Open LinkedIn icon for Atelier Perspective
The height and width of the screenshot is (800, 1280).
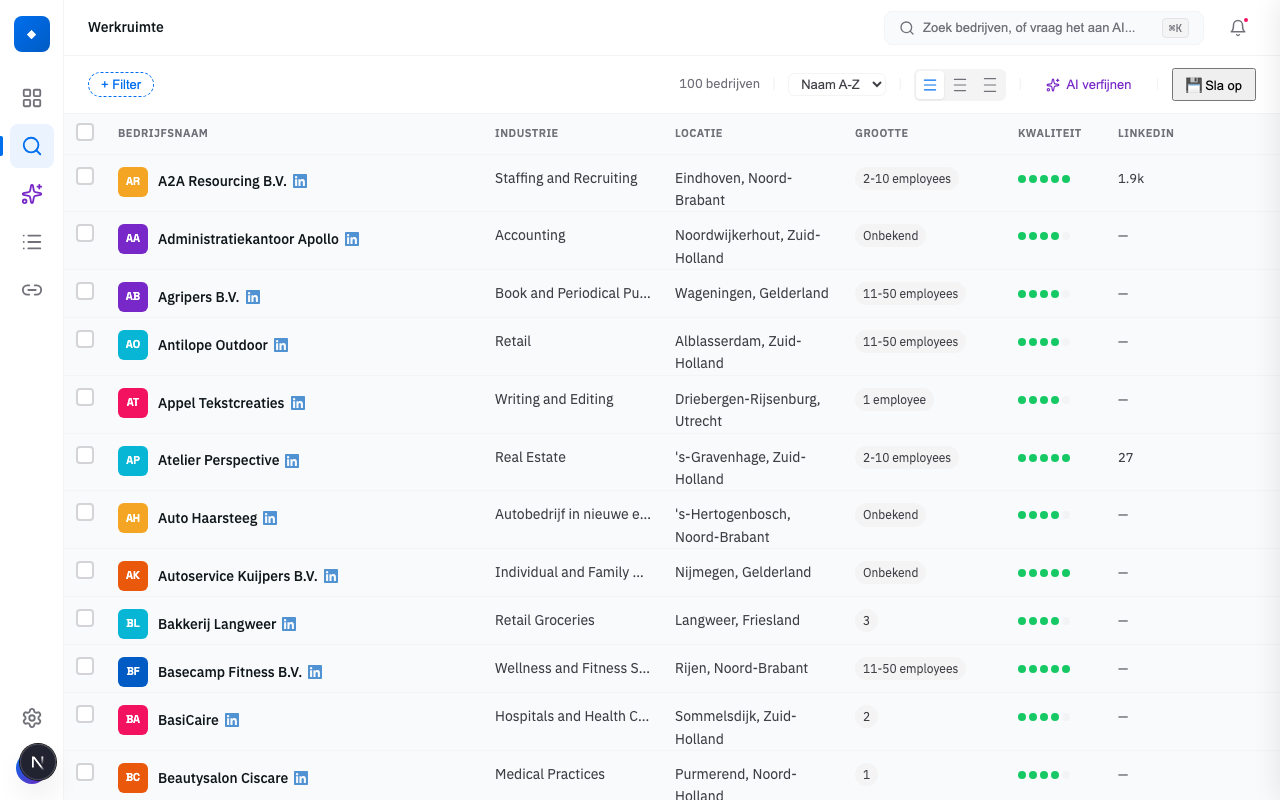[x=292, y=461]
